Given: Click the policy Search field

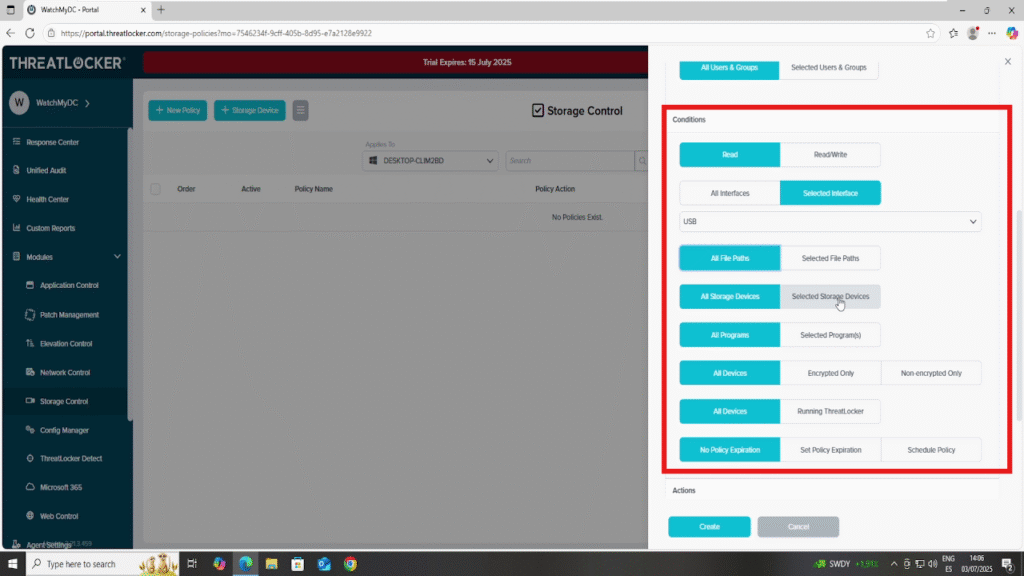Looking at the screenshot, I should click(x=569, y=161).
